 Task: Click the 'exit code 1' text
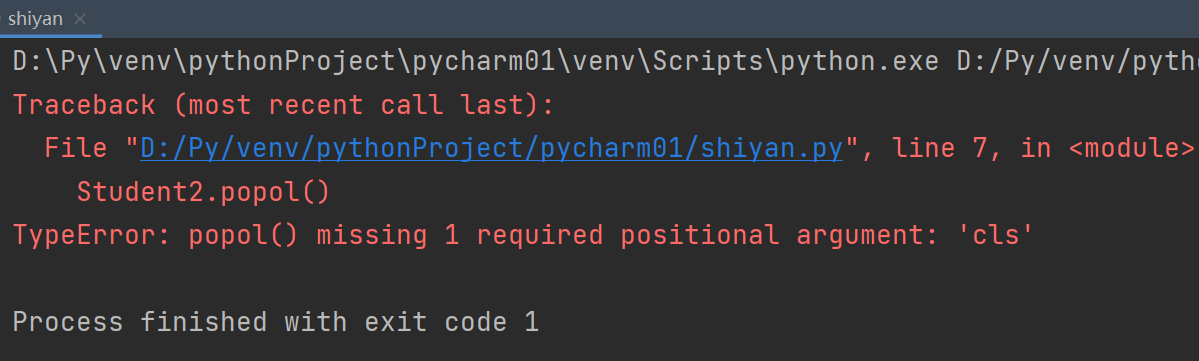click(x=451, y=322)
